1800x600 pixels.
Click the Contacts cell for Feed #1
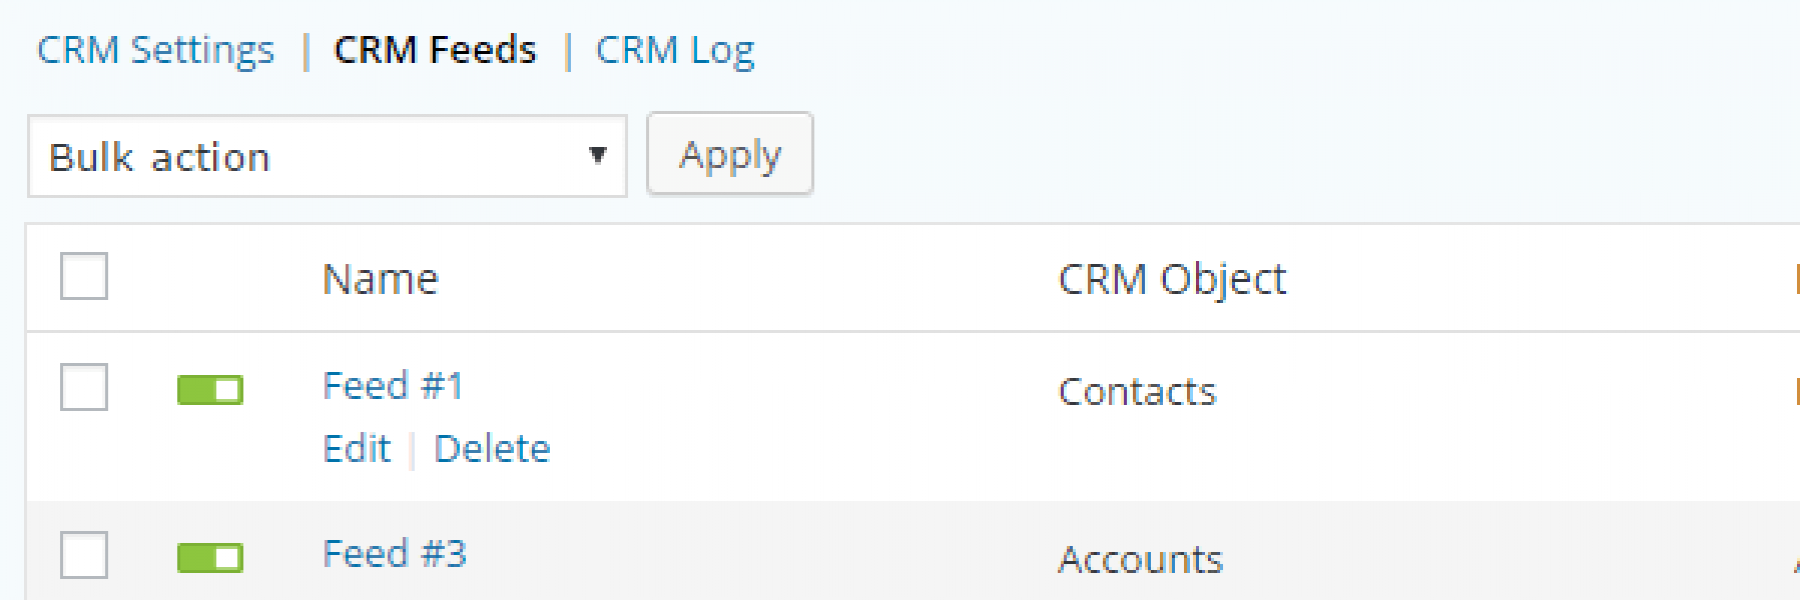[1137, 392]
